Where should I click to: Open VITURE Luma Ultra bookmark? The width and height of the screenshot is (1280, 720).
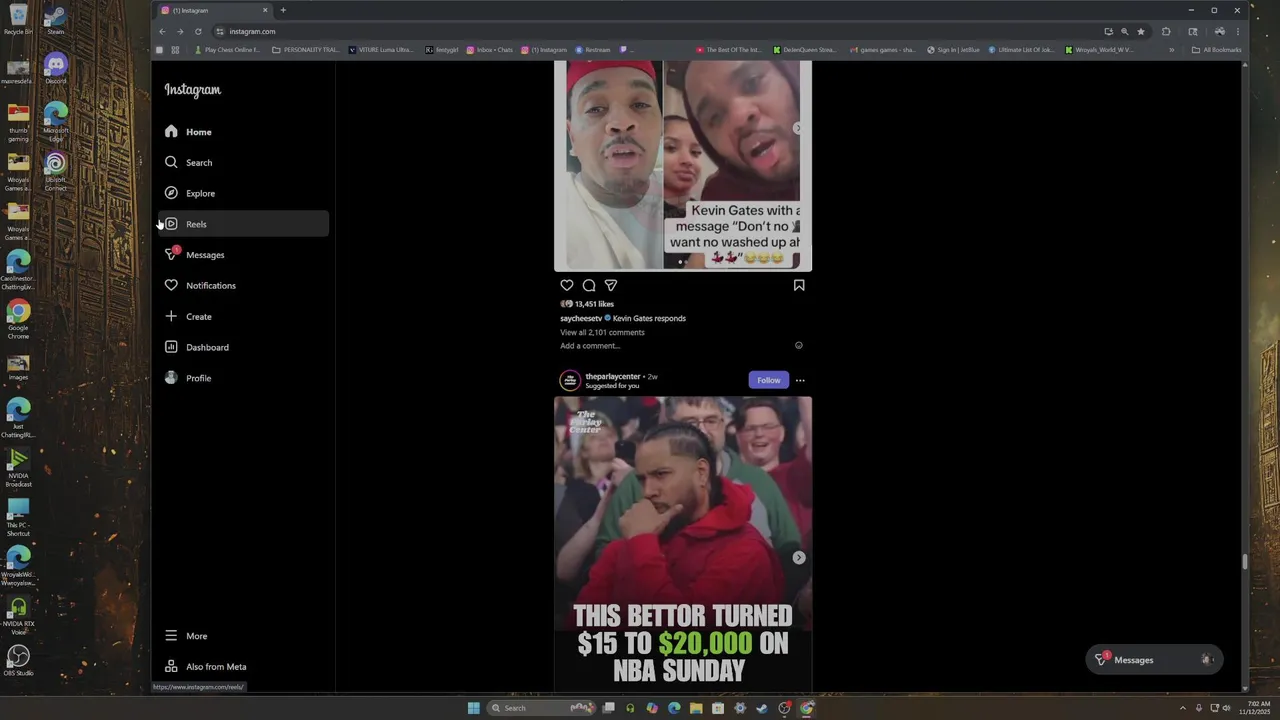(x=382, y=50)
